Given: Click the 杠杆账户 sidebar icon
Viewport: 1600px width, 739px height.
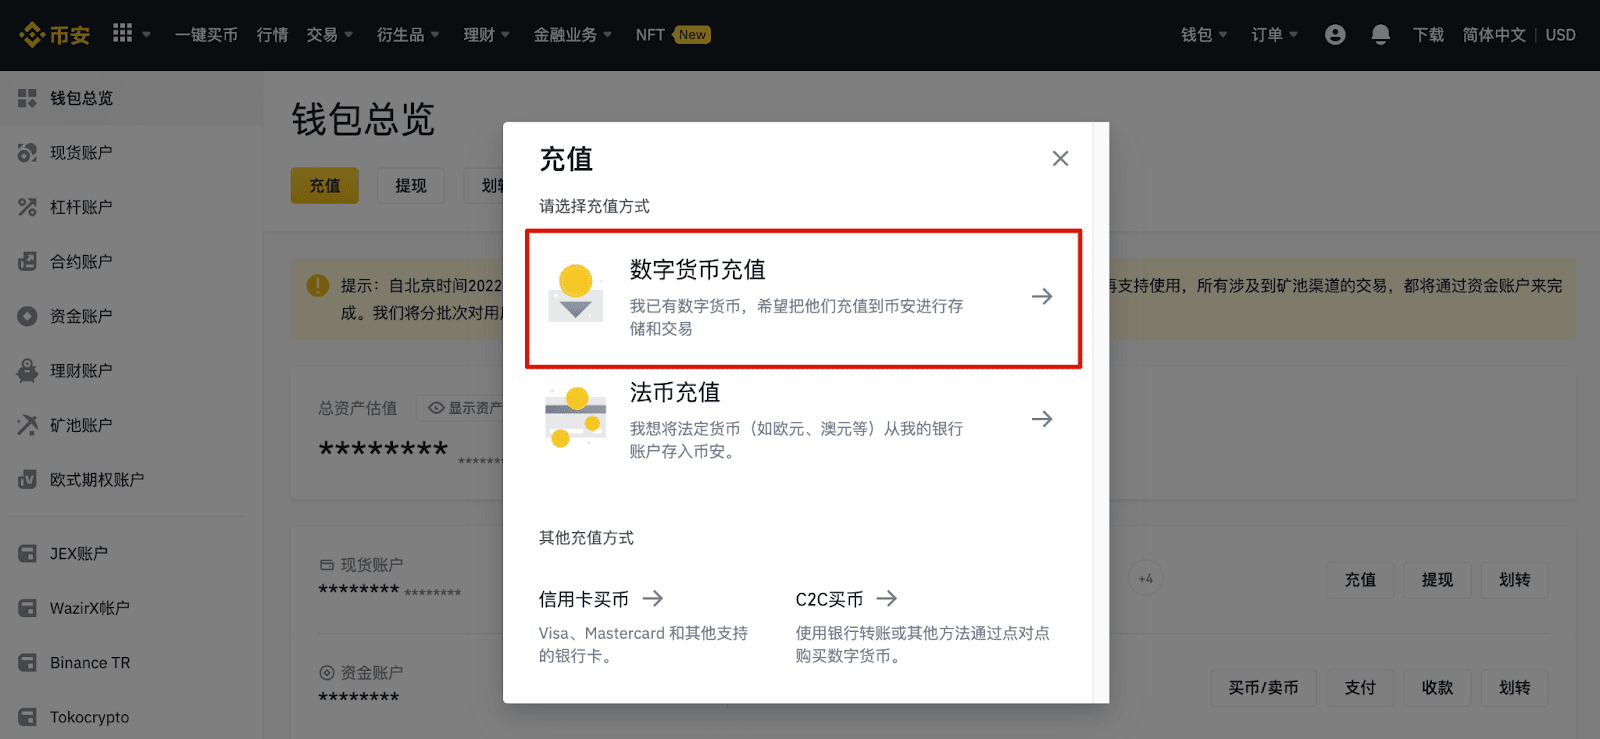Looking at the screenshot, I should click(x=27, y=207).
